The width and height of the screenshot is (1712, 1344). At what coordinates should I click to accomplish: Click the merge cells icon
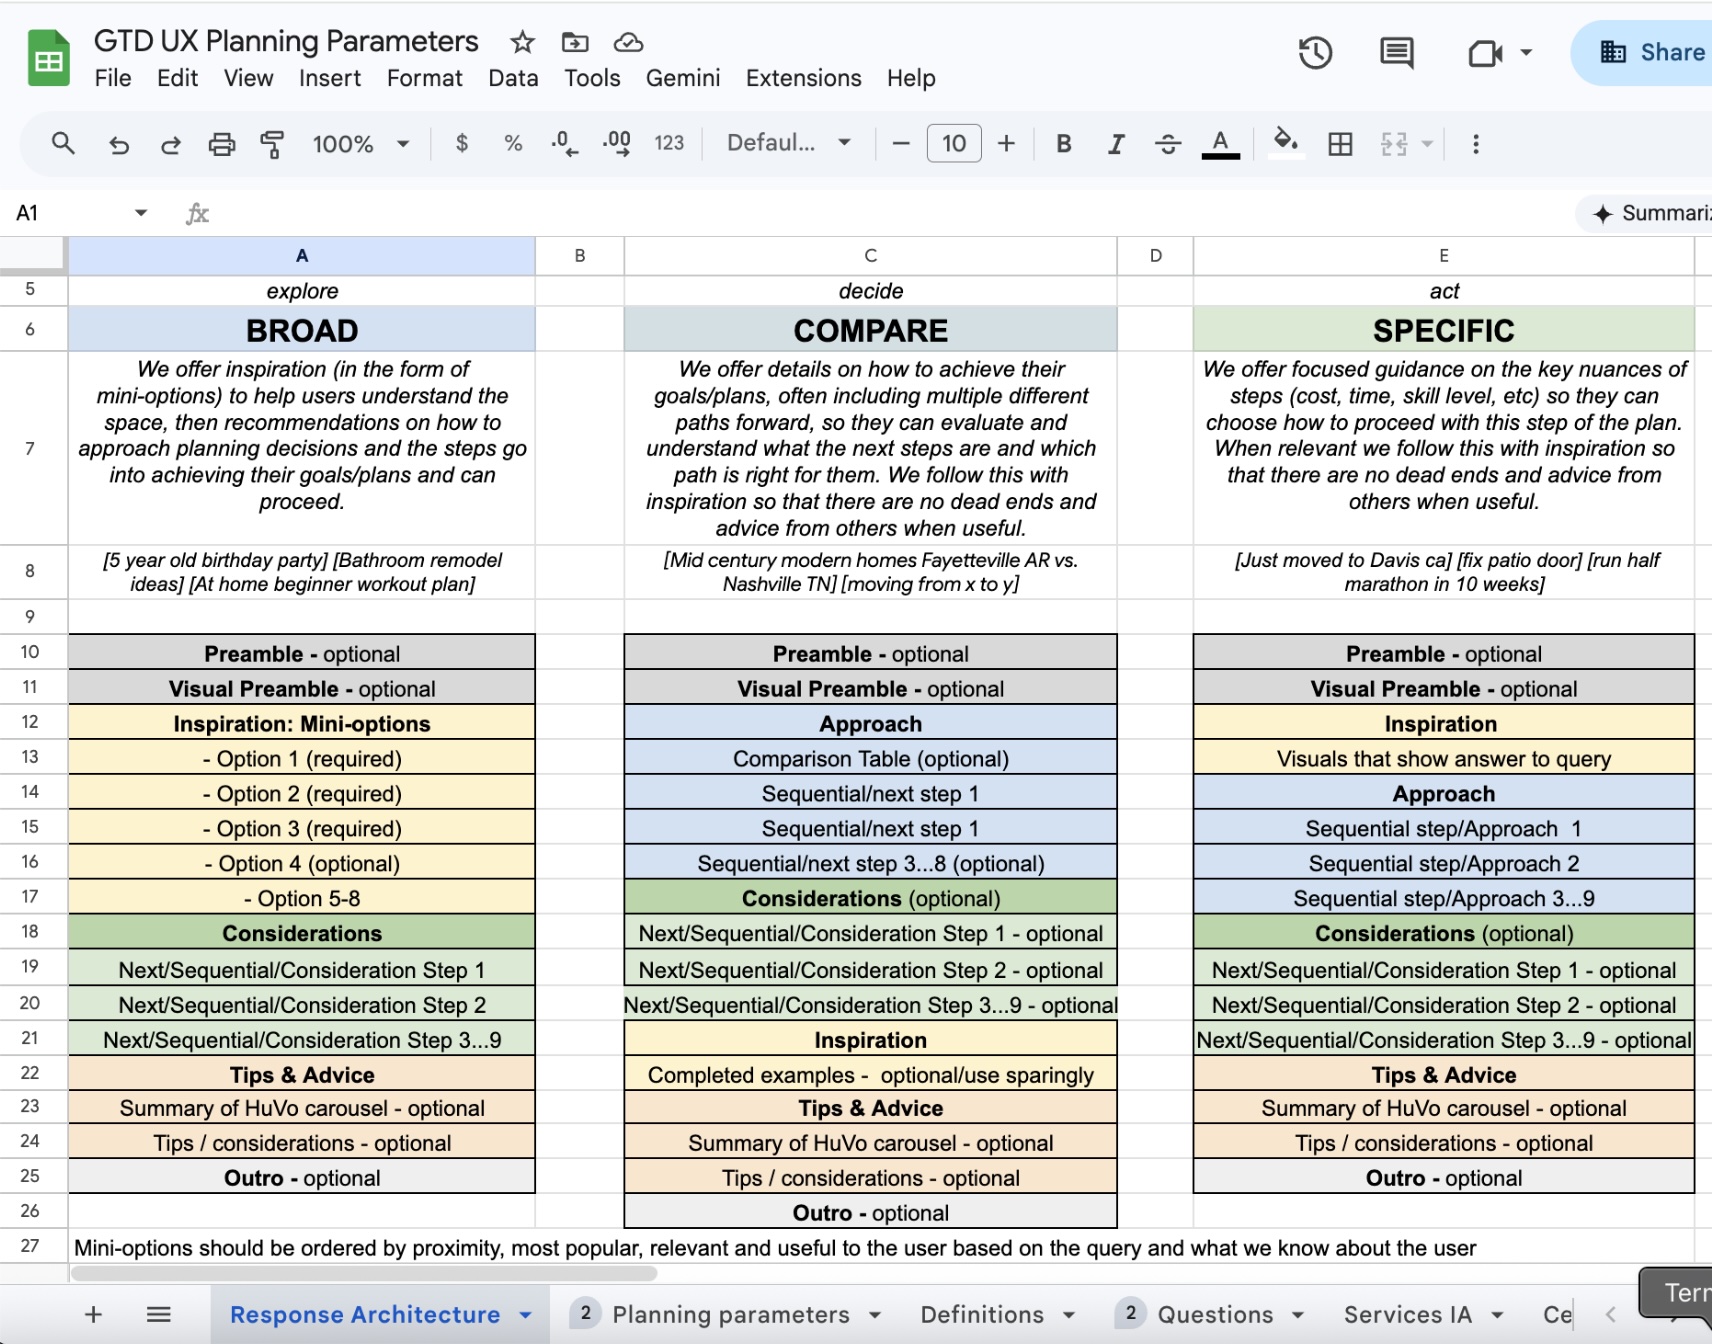coord(1394,143)
